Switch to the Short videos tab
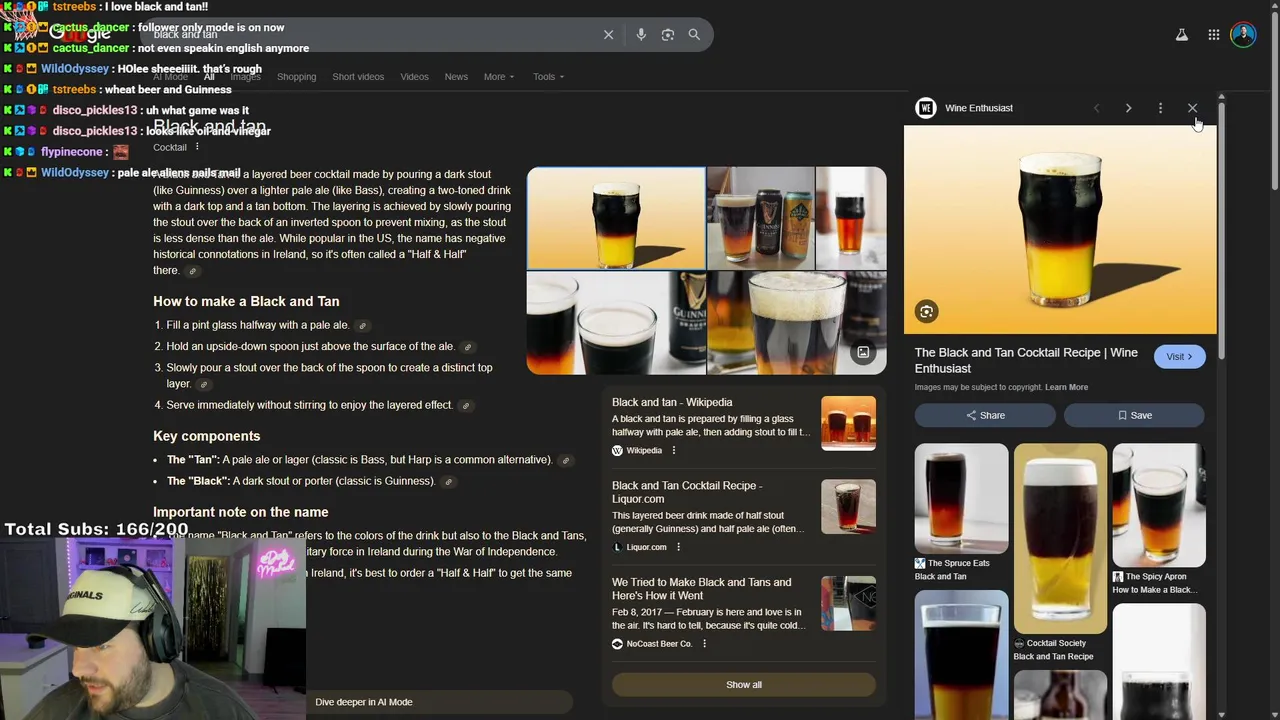 point(358,77)
